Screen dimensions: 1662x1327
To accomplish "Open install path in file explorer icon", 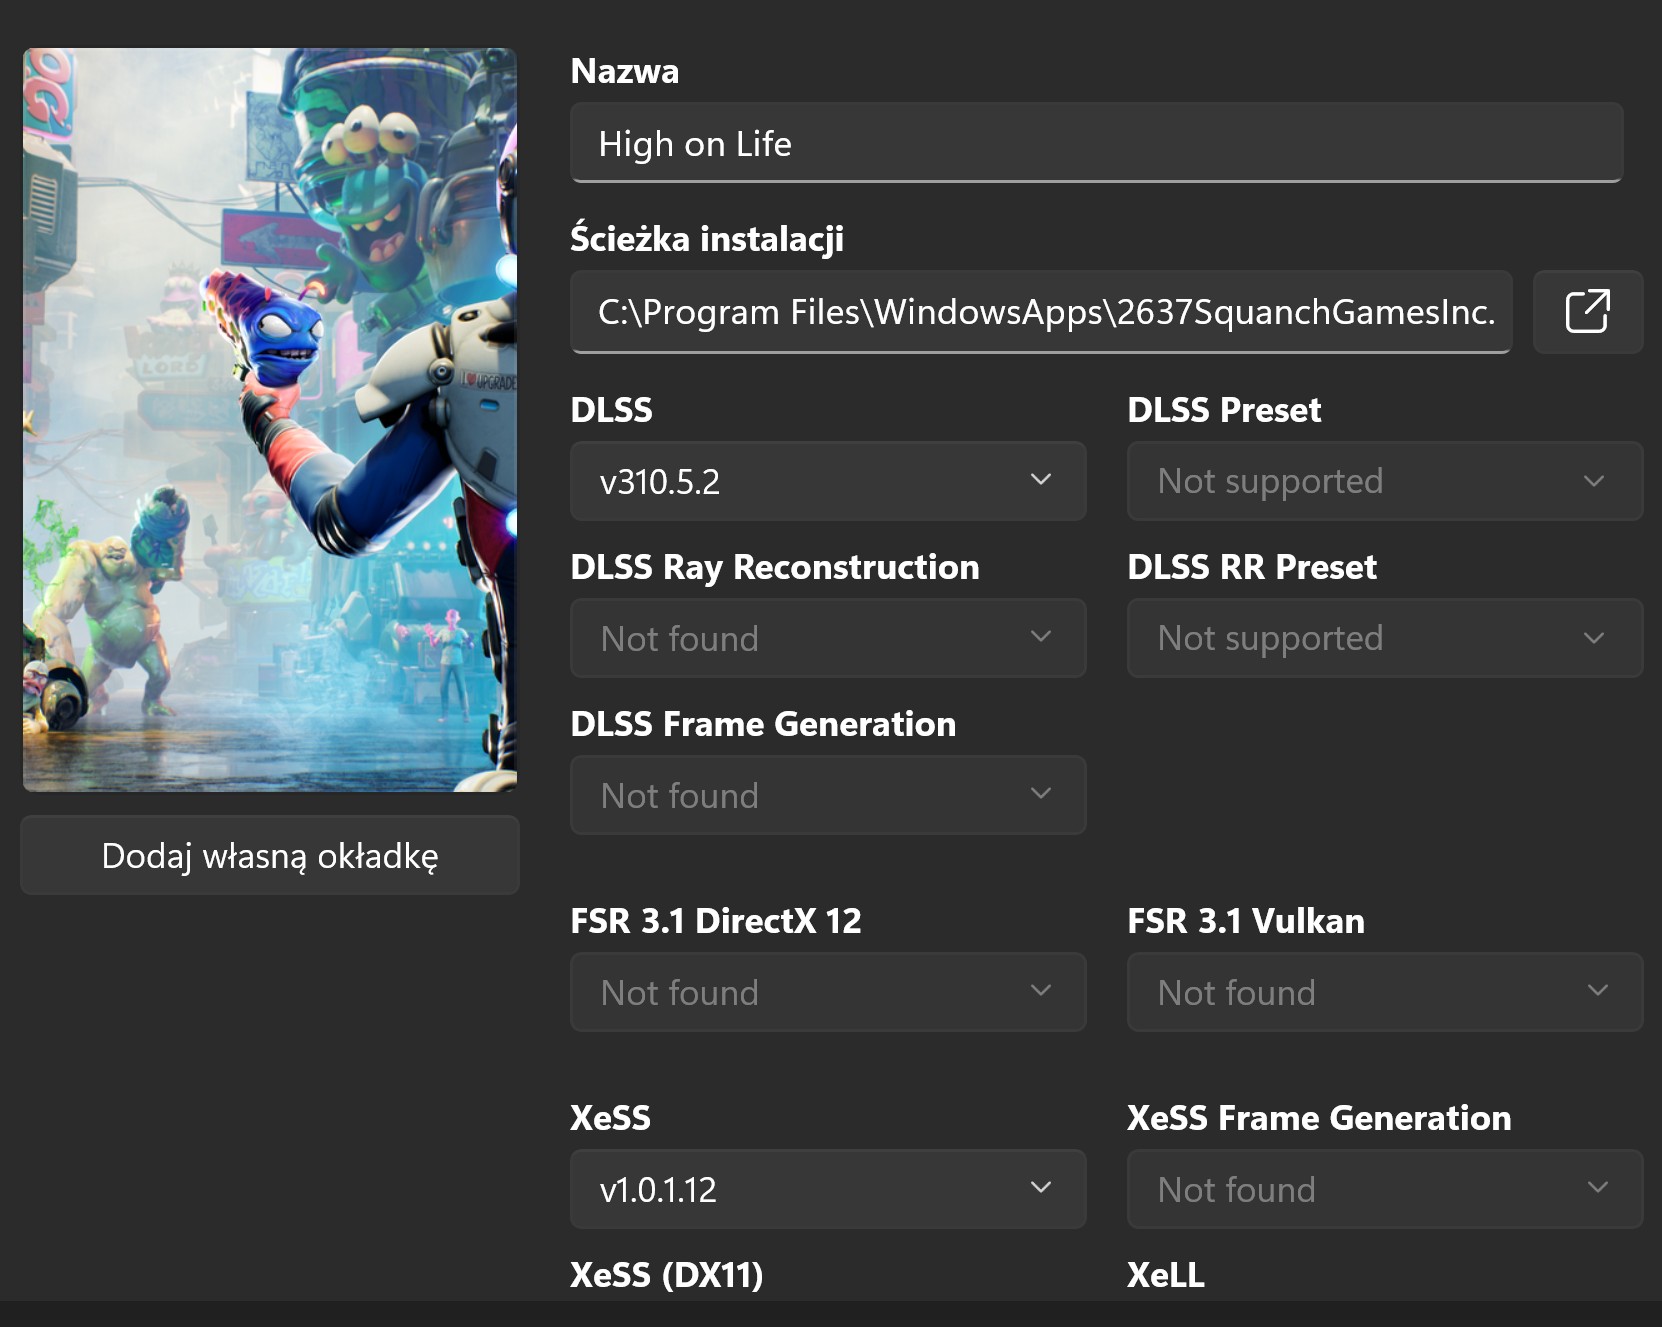I will pos(1587,312).
